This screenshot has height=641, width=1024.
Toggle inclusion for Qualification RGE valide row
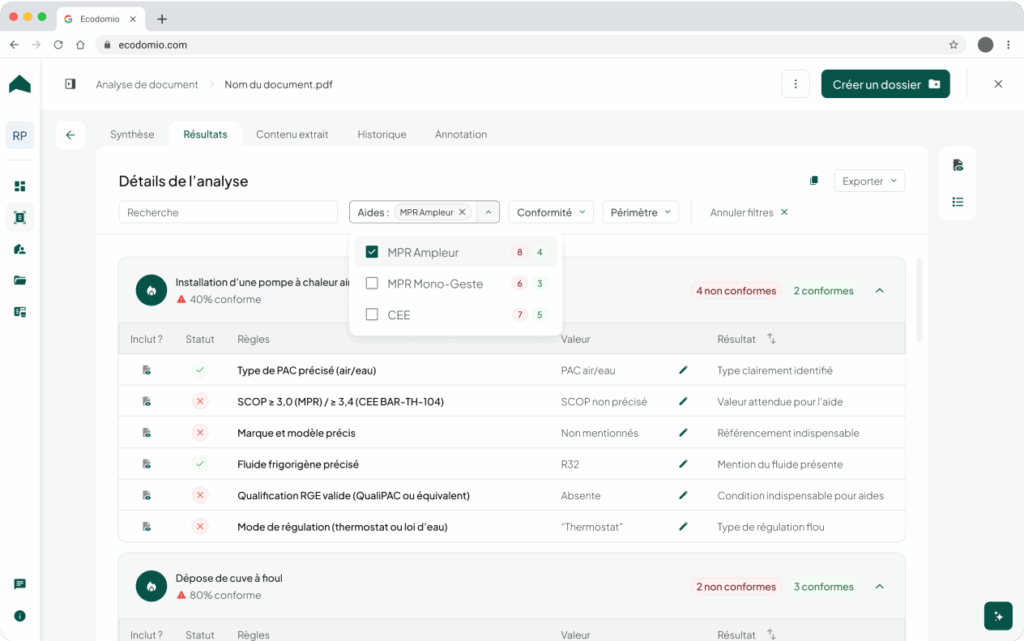[x=147, y=495]
